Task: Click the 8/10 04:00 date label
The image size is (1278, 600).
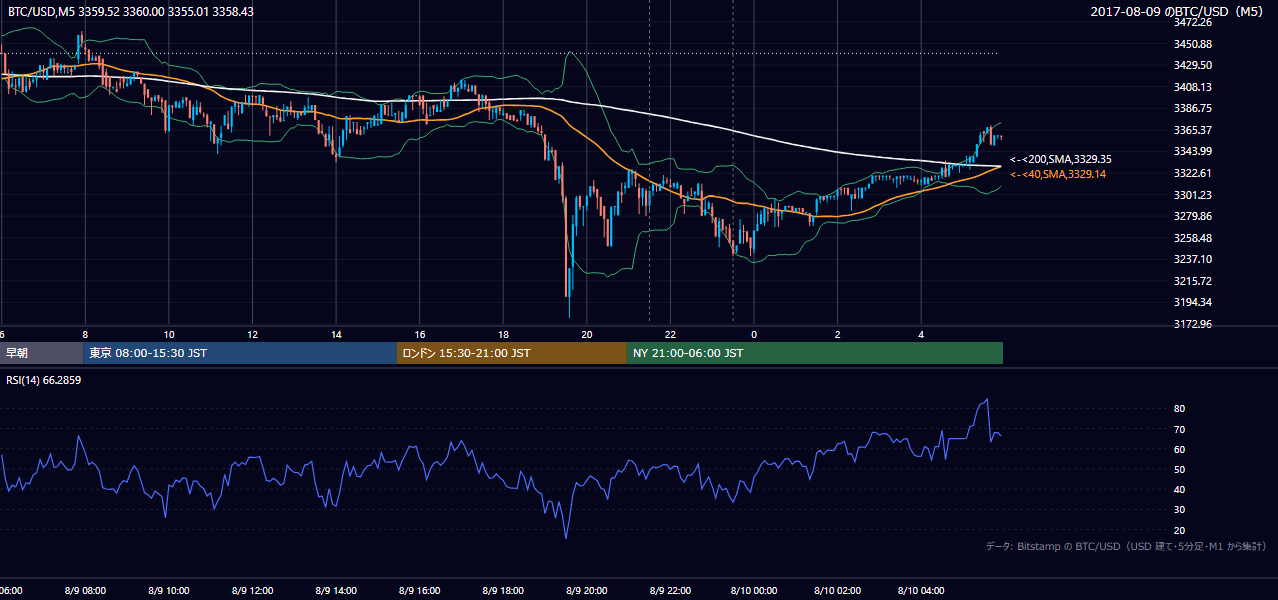Action: (921, 591)
